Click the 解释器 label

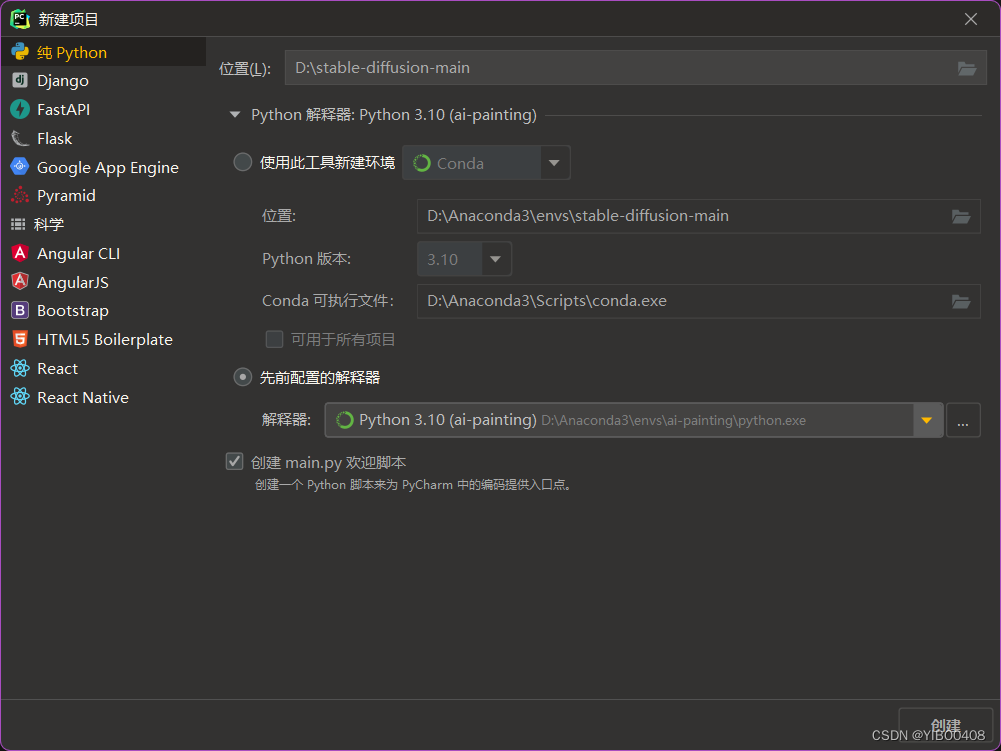click(287, 420)
